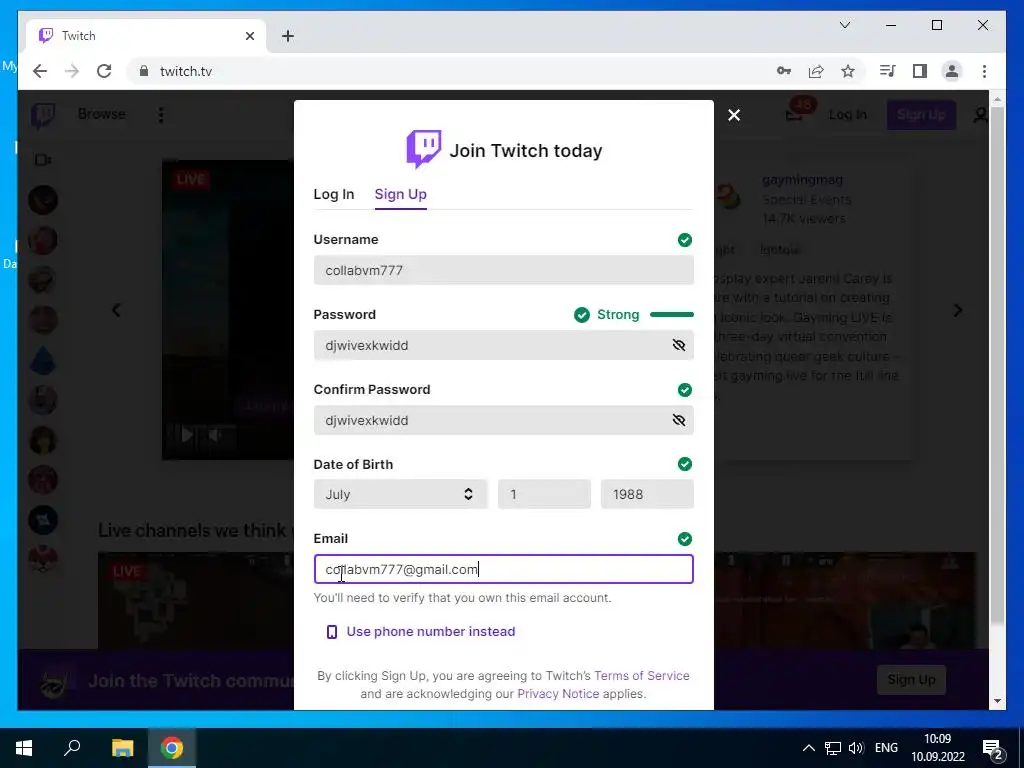Bookmark this page with the star icon
The width and height of the screenshot is (1024, 768).
848,71
